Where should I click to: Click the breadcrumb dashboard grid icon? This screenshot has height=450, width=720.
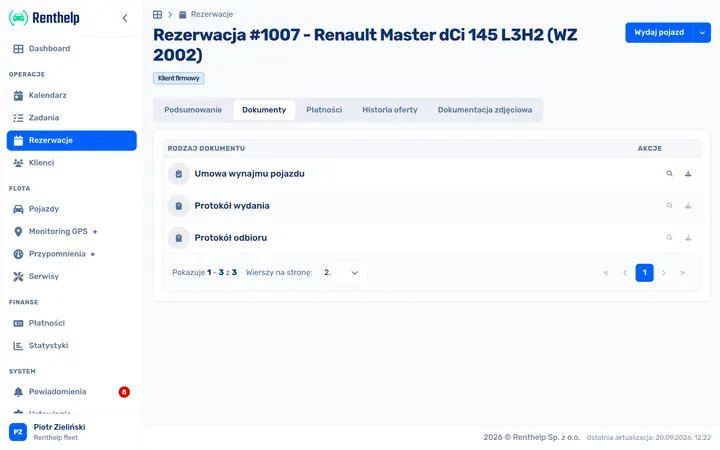(x=158, y=15)
